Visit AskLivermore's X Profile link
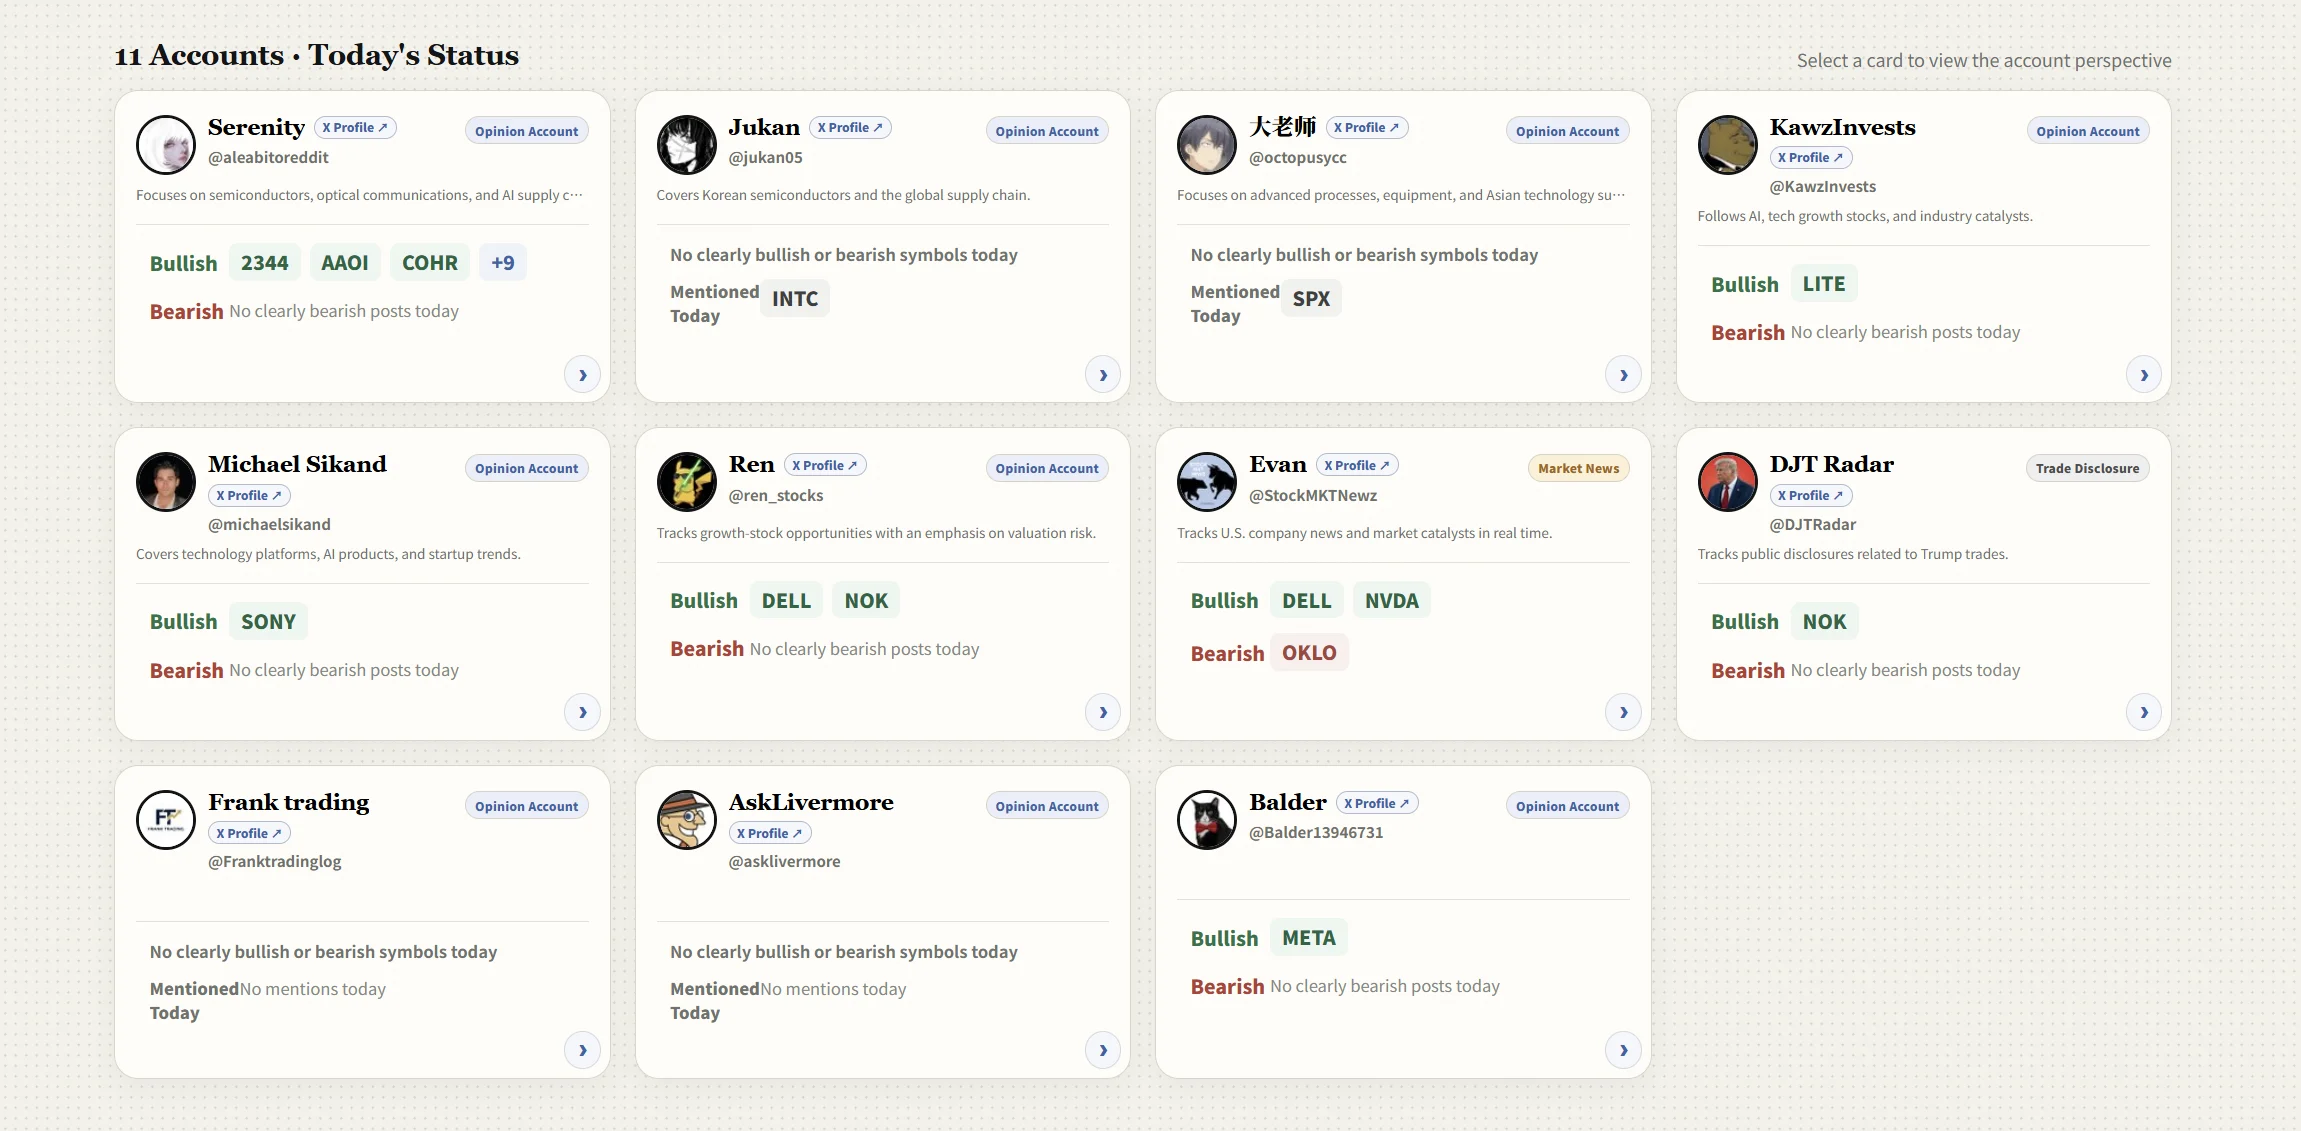Image resolution: width=2301 pixels, height=1131 pixels. pyautogui.click(x=770, y=833)
